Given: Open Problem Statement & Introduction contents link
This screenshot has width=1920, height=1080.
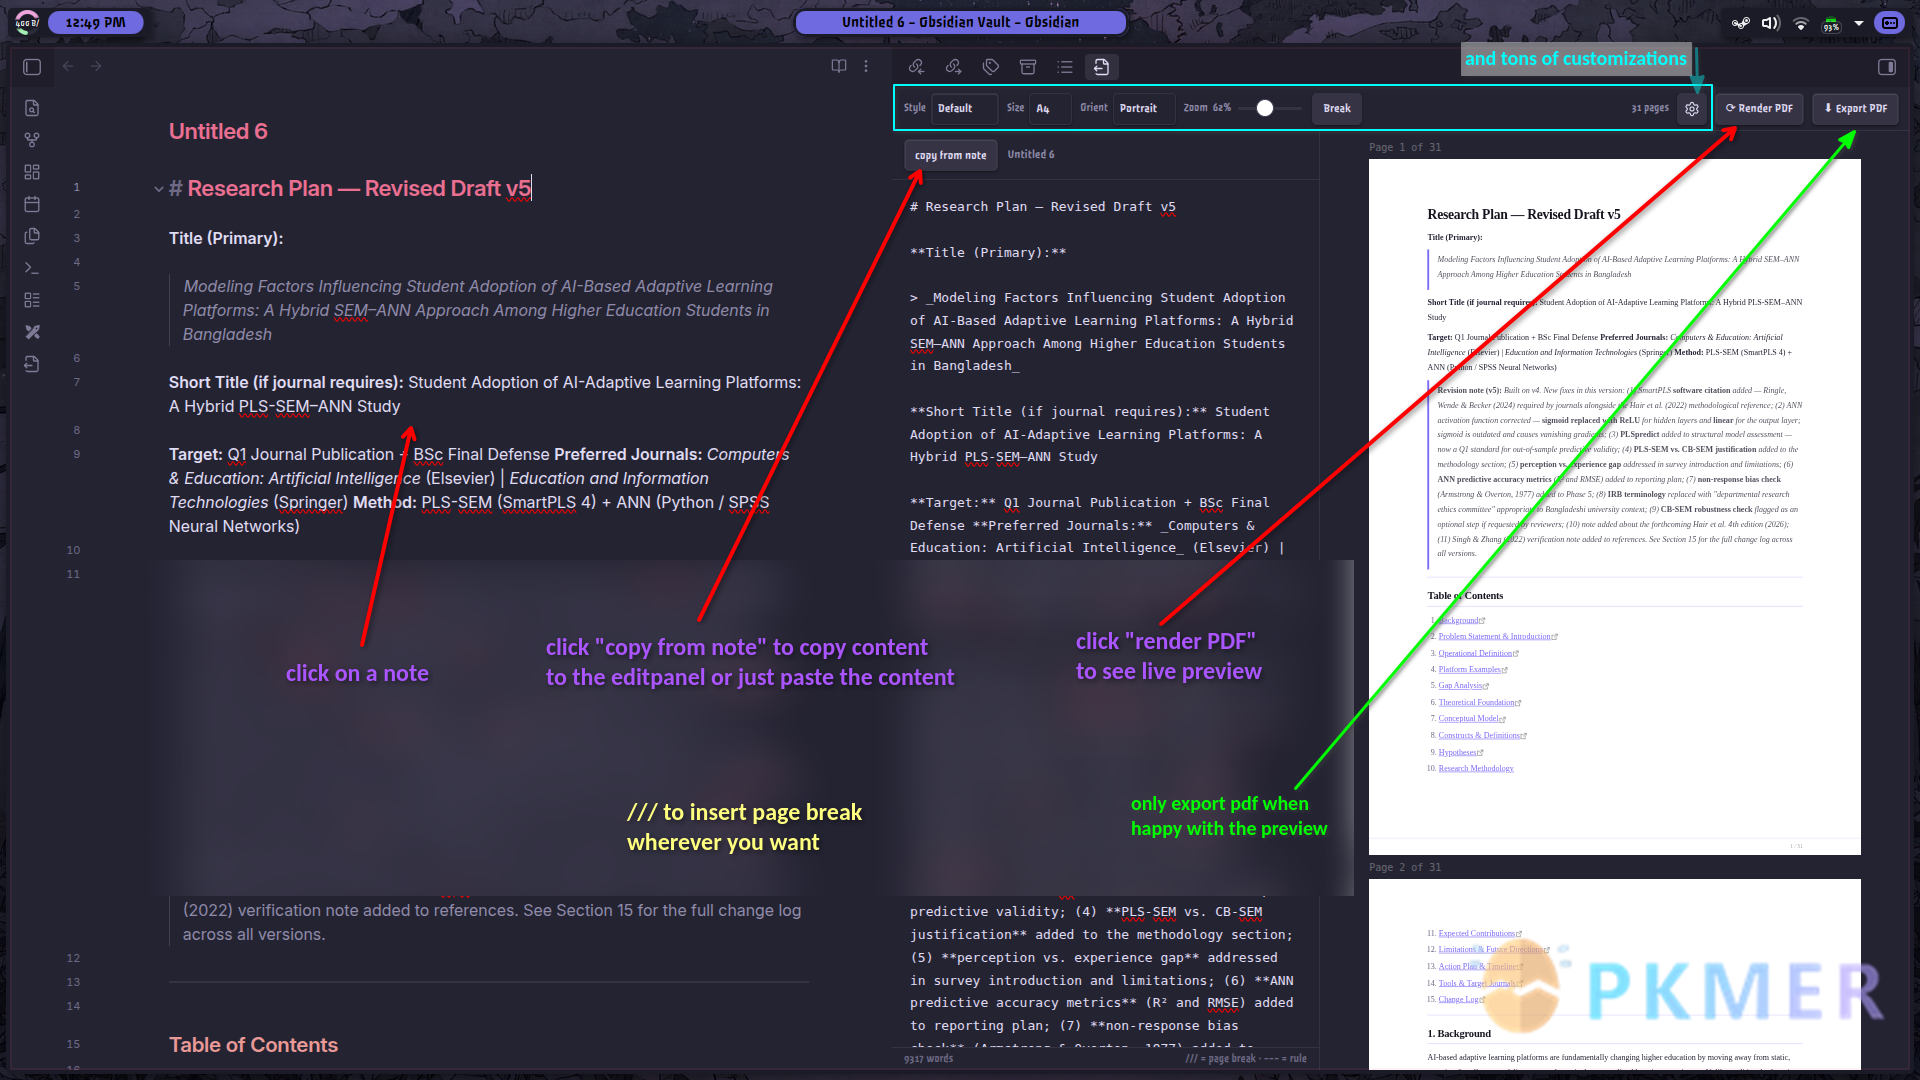Looking at the screenshot, I should coord(1496,636).
